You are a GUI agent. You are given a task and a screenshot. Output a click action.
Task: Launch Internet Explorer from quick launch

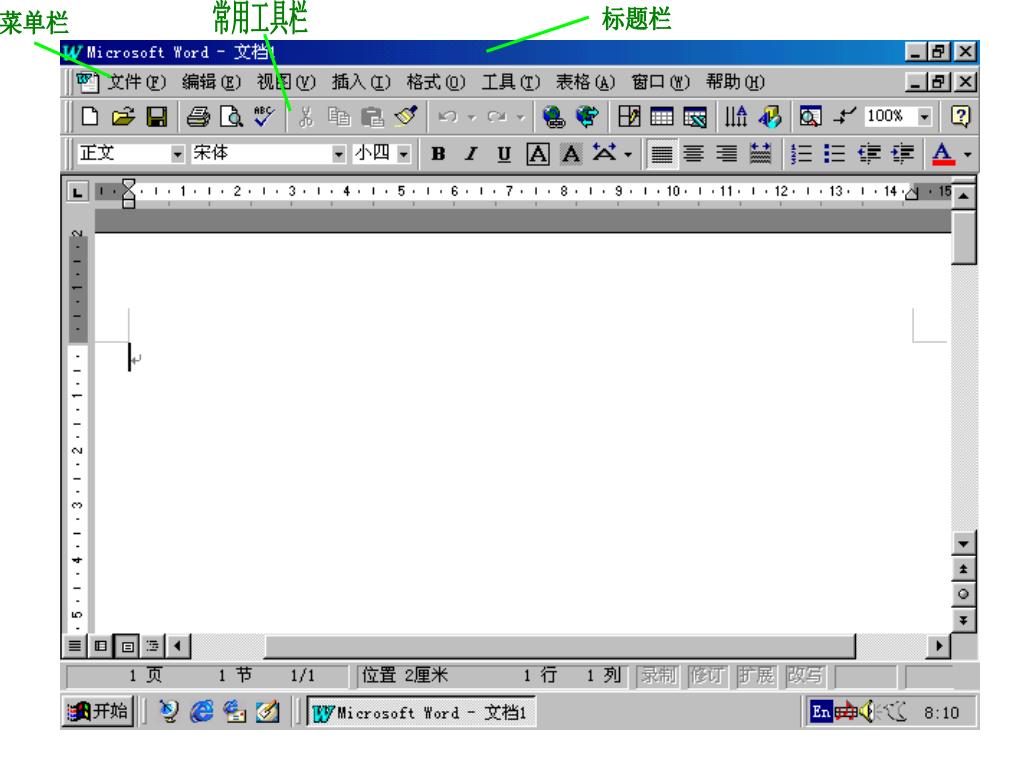[201, 711]
